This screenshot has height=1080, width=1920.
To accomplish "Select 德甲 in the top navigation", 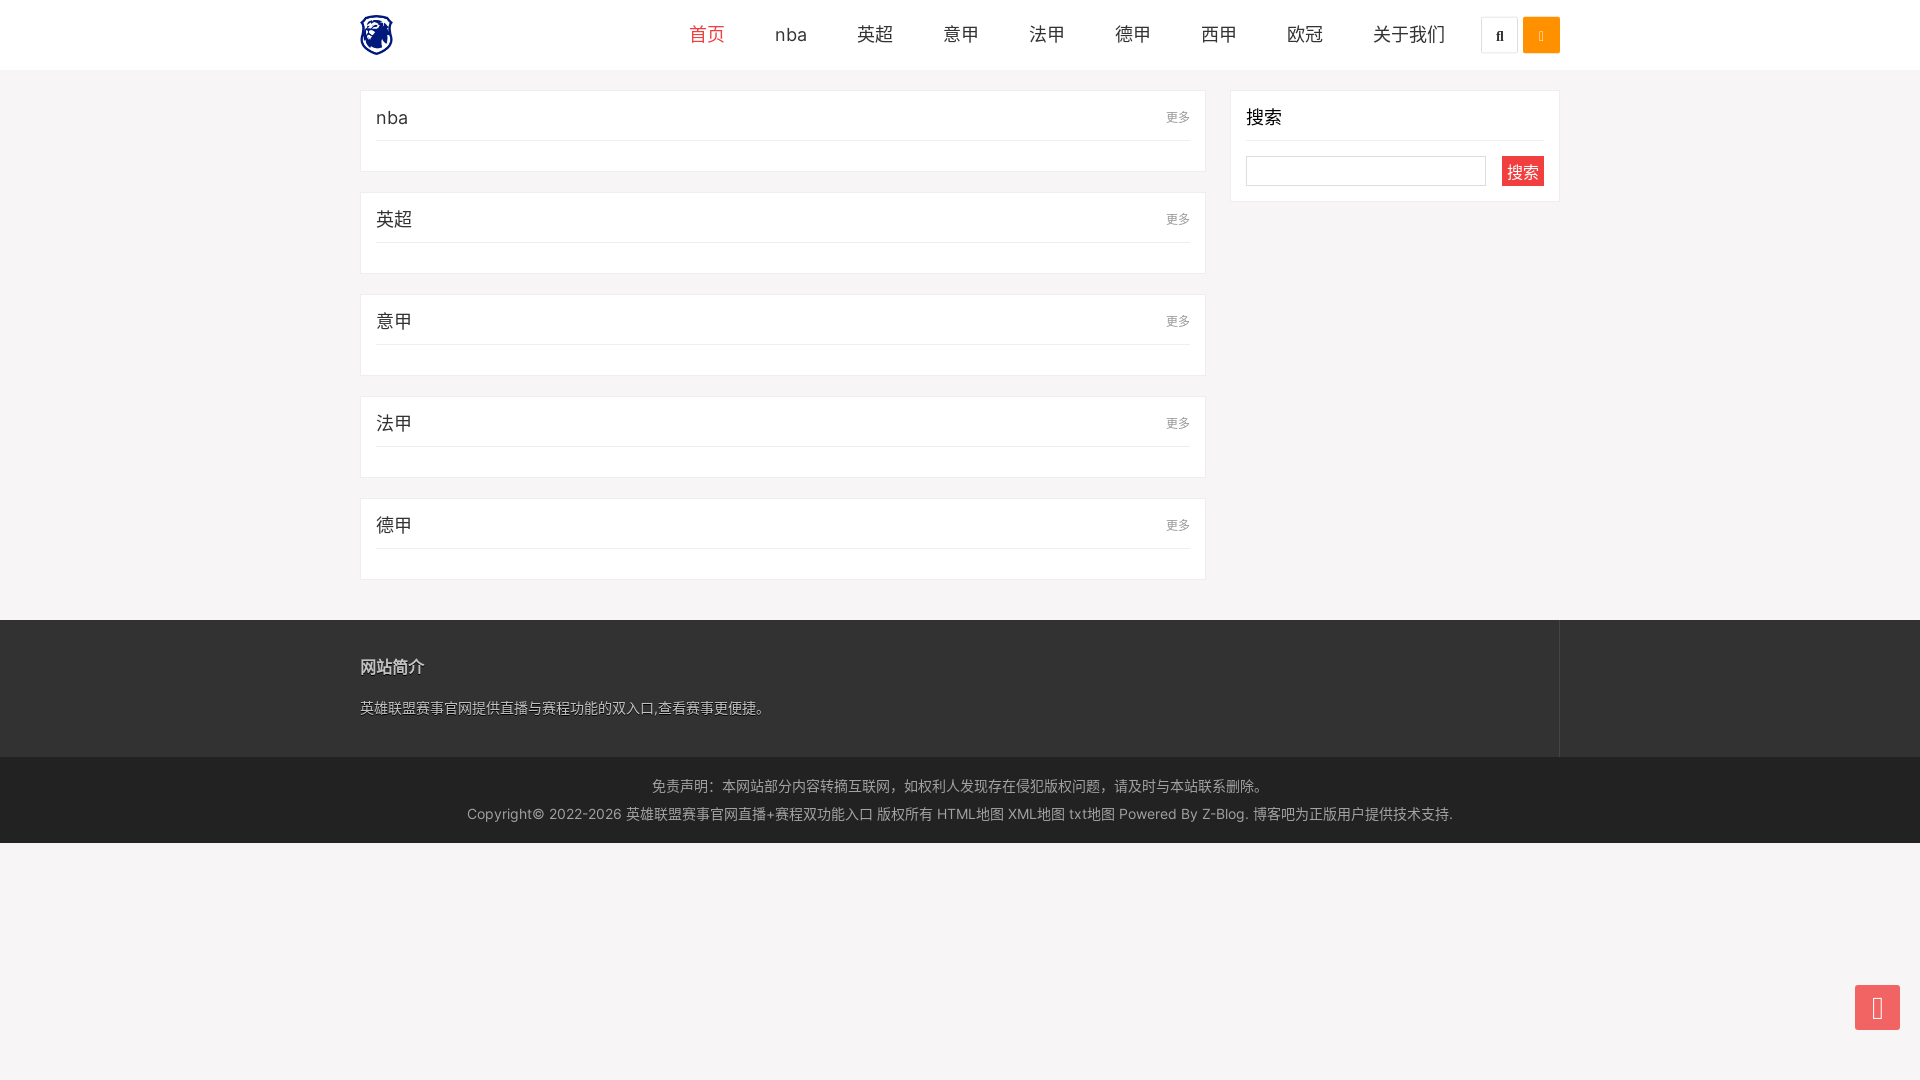I will click(x=1133, y=35).
